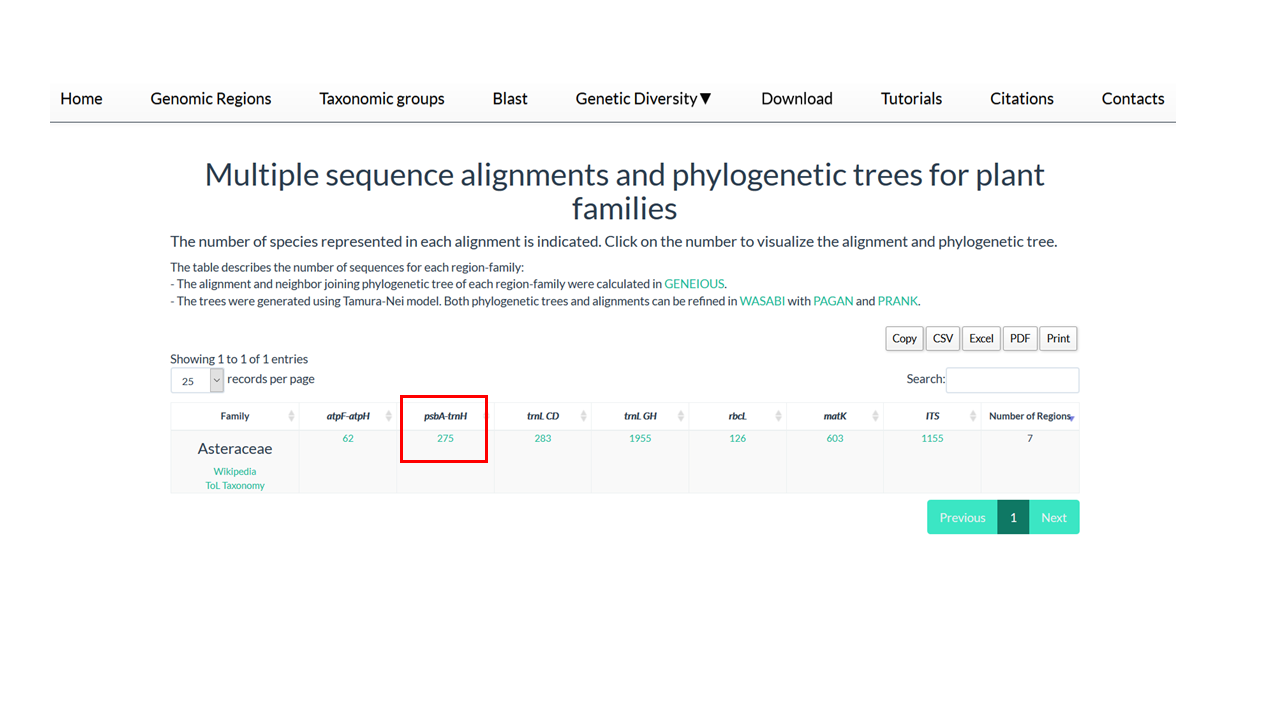The width and height of the screenshot is (1280, 720).
Task: Open trnL CD alignment with 283 species
Action: [x=543, y=438]
